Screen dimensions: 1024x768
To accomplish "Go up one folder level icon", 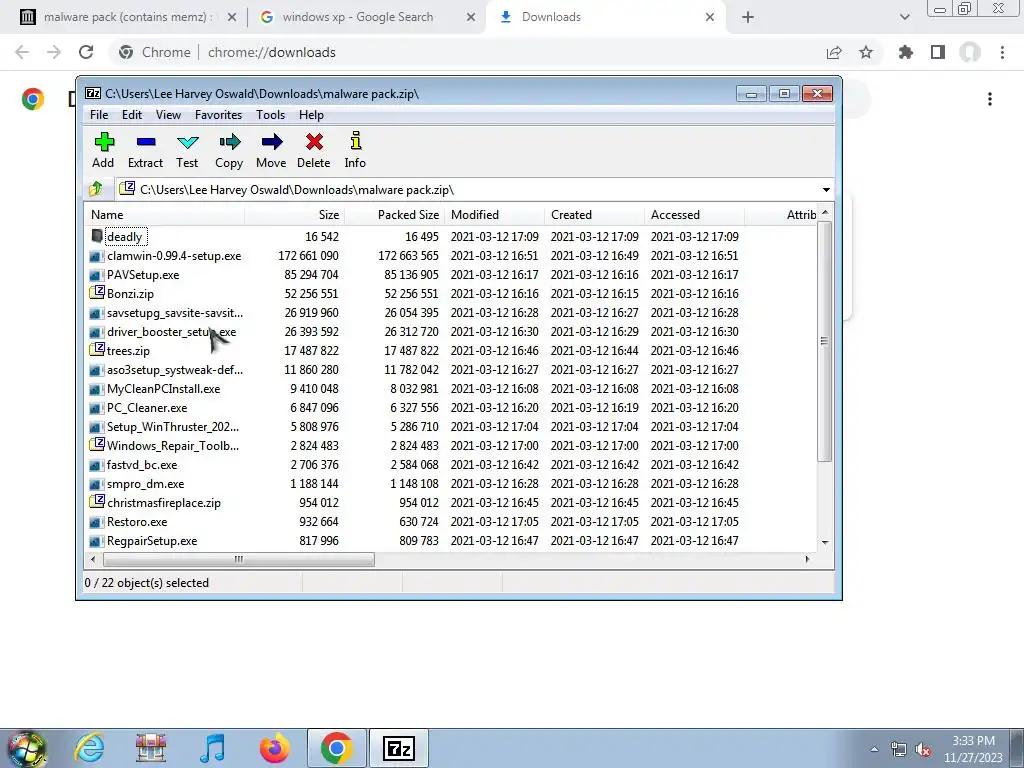I will pos(97,189).
